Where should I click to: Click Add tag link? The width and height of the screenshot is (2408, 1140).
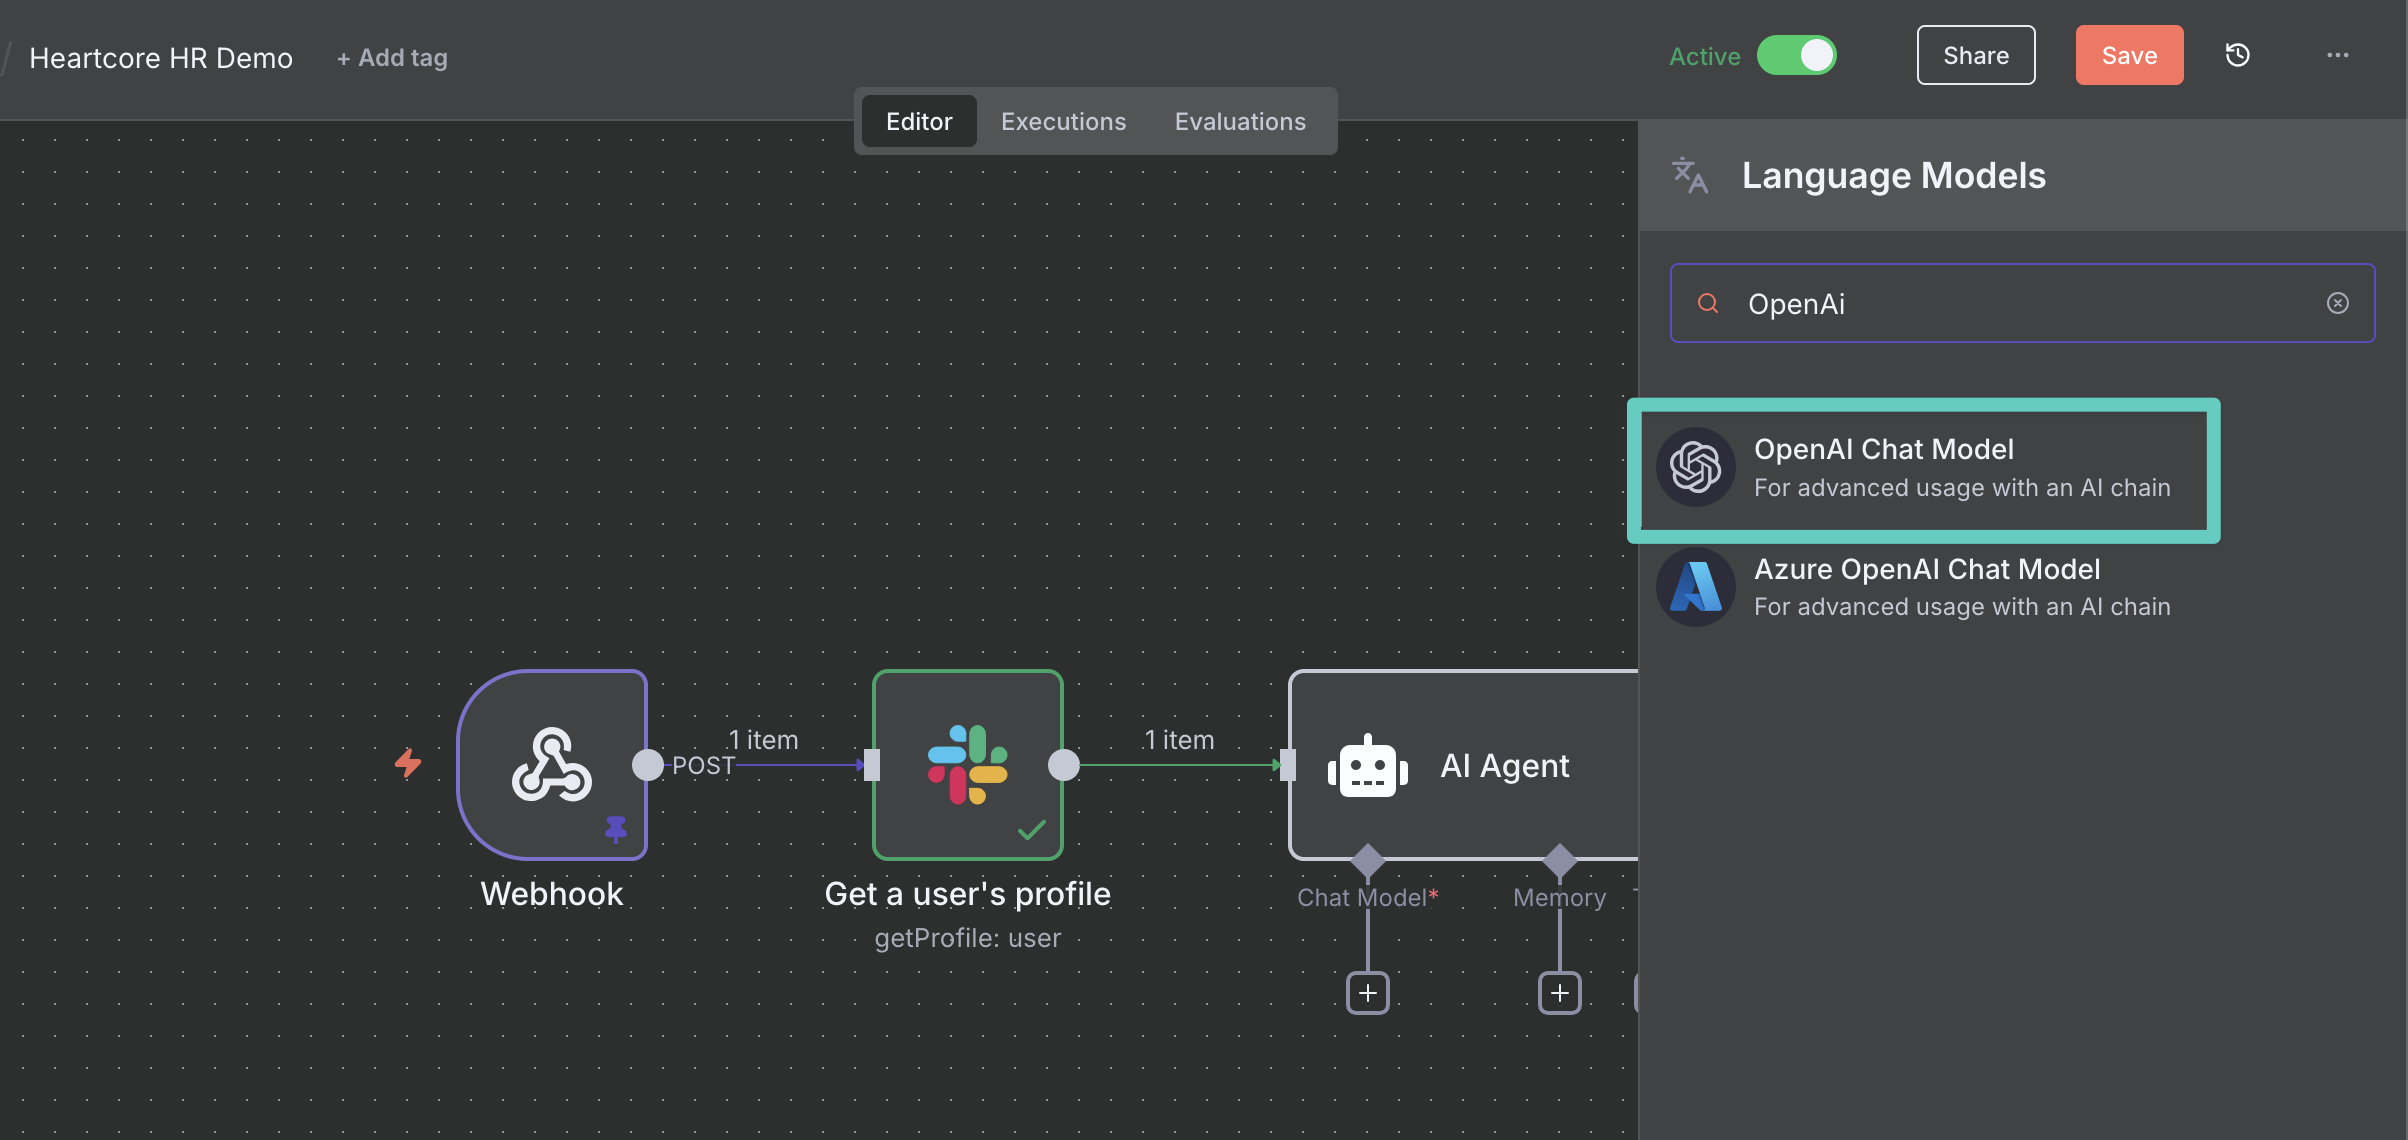tap(392, 58)
